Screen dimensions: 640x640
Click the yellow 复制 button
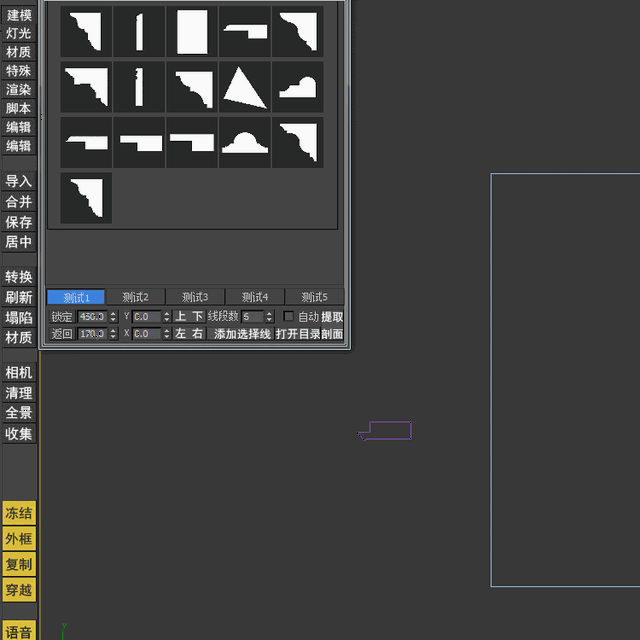tap(19, 564)
